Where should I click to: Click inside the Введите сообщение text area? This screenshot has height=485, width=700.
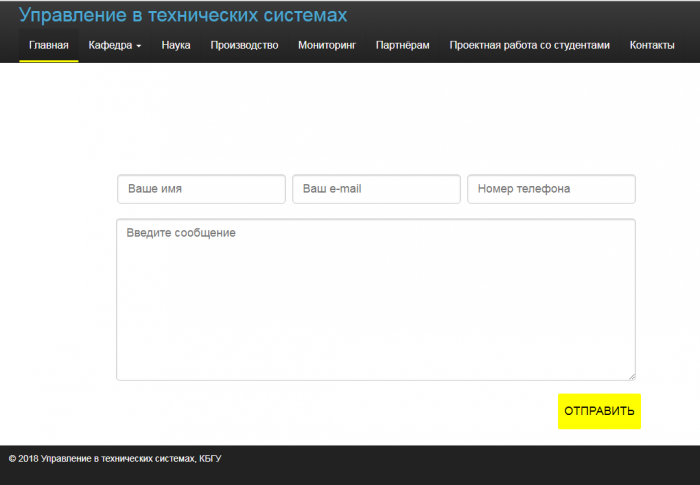tap(375, 300)
